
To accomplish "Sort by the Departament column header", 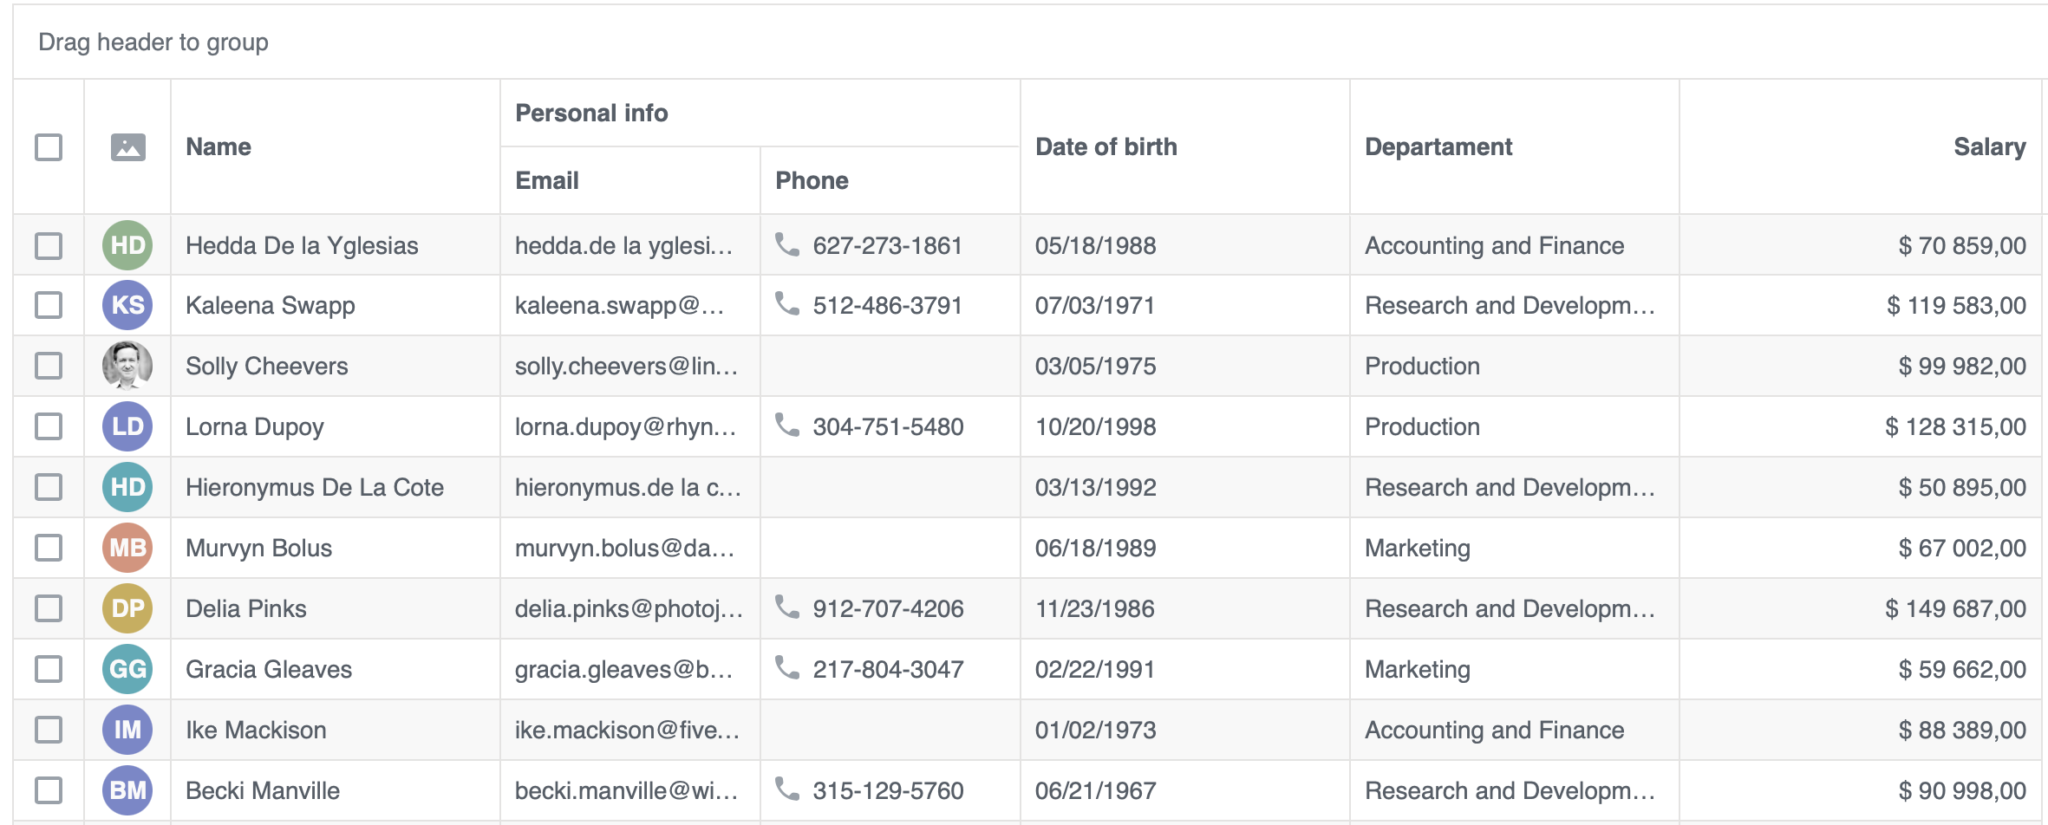I will pyautogui.click(x=1514, y=147).
